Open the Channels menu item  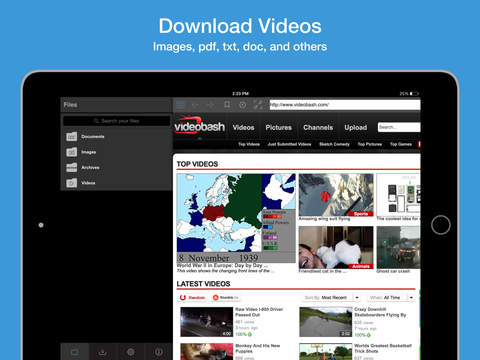pos(318,128)
